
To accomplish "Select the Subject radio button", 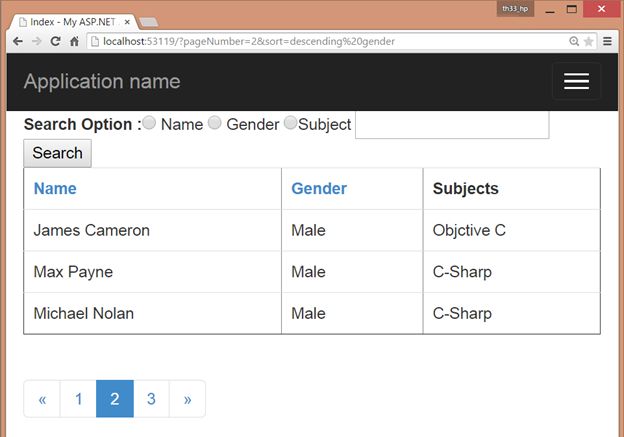I will 290,123.
